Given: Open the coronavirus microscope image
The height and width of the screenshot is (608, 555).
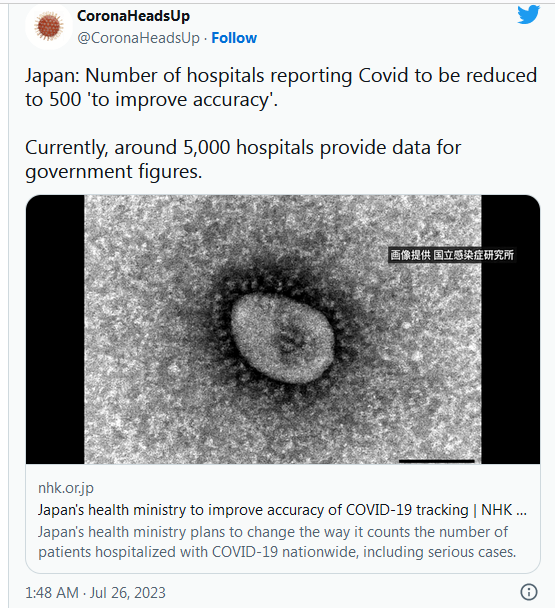Looking at the screenshot, I should (283, 329).
